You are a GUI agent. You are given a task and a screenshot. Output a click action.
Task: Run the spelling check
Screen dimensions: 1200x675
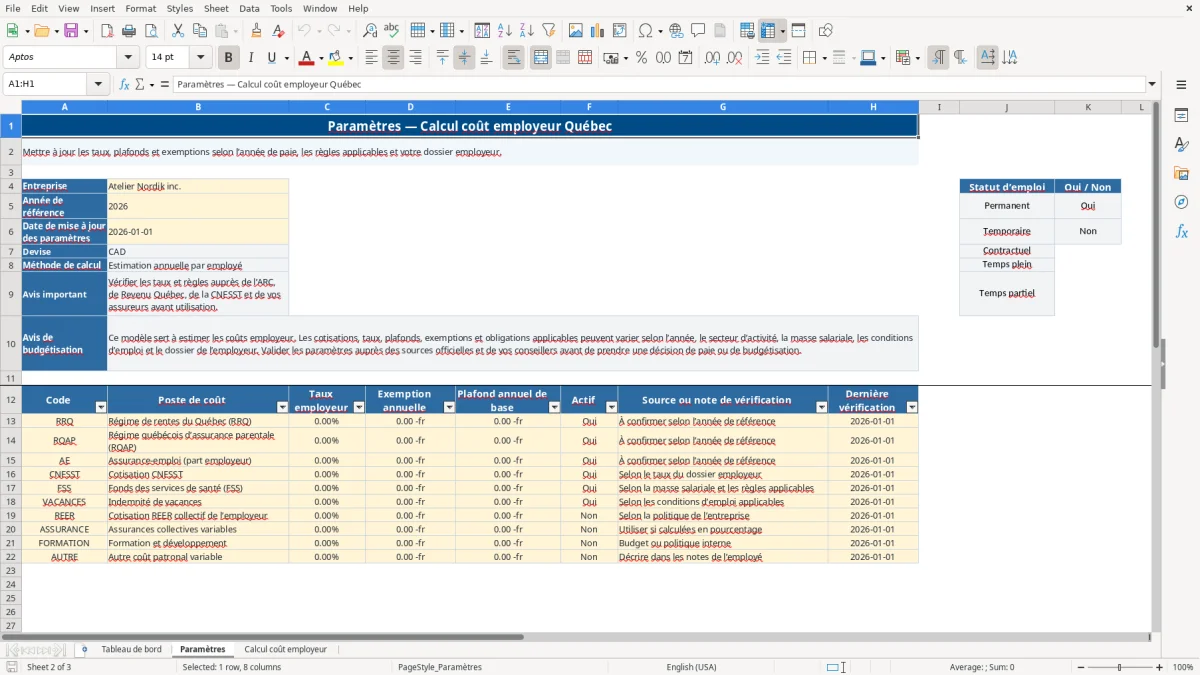(x=392, y=31)
